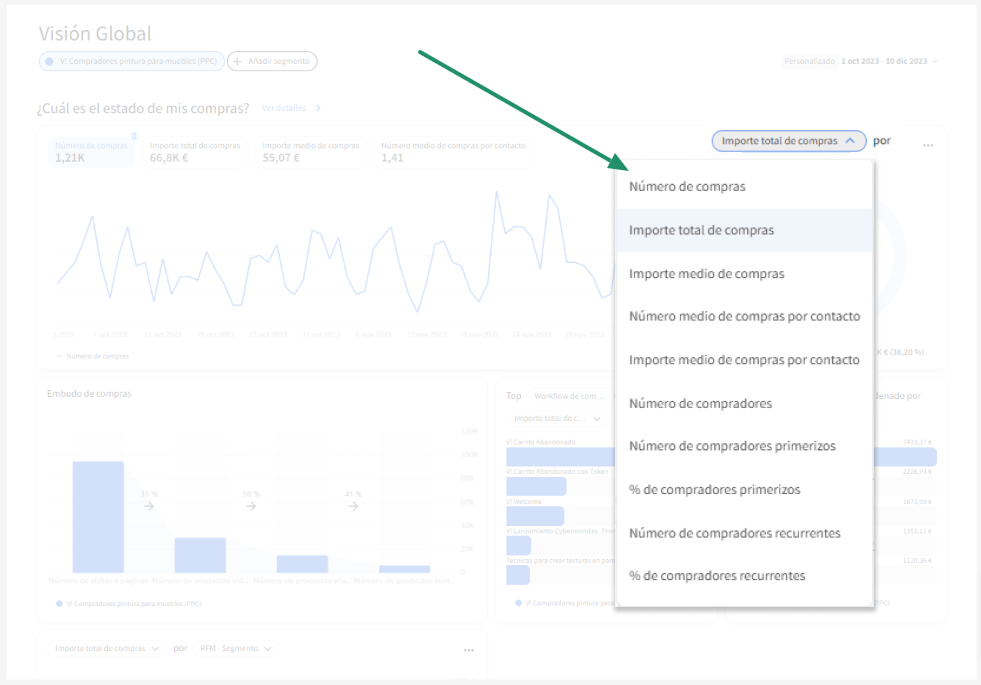981x685 pixels.
Task: Select Número de compradores primerizos option
Action: coord(745,446)
